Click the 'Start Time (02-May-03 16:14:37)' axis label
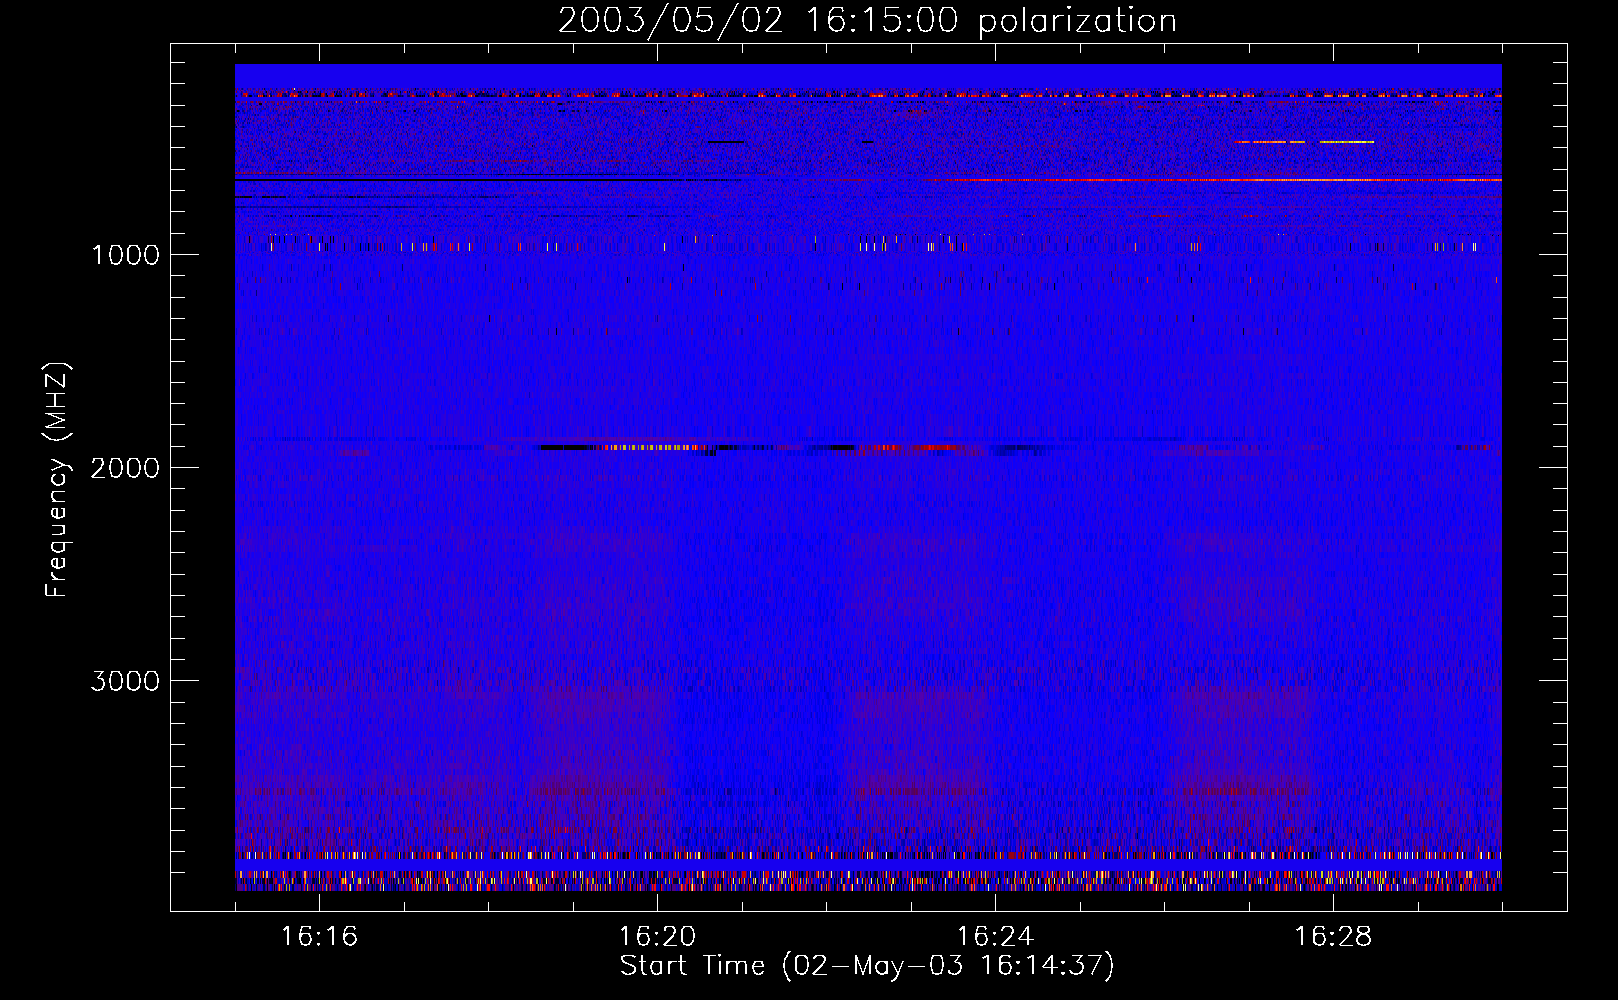 (x=867, y=966)
